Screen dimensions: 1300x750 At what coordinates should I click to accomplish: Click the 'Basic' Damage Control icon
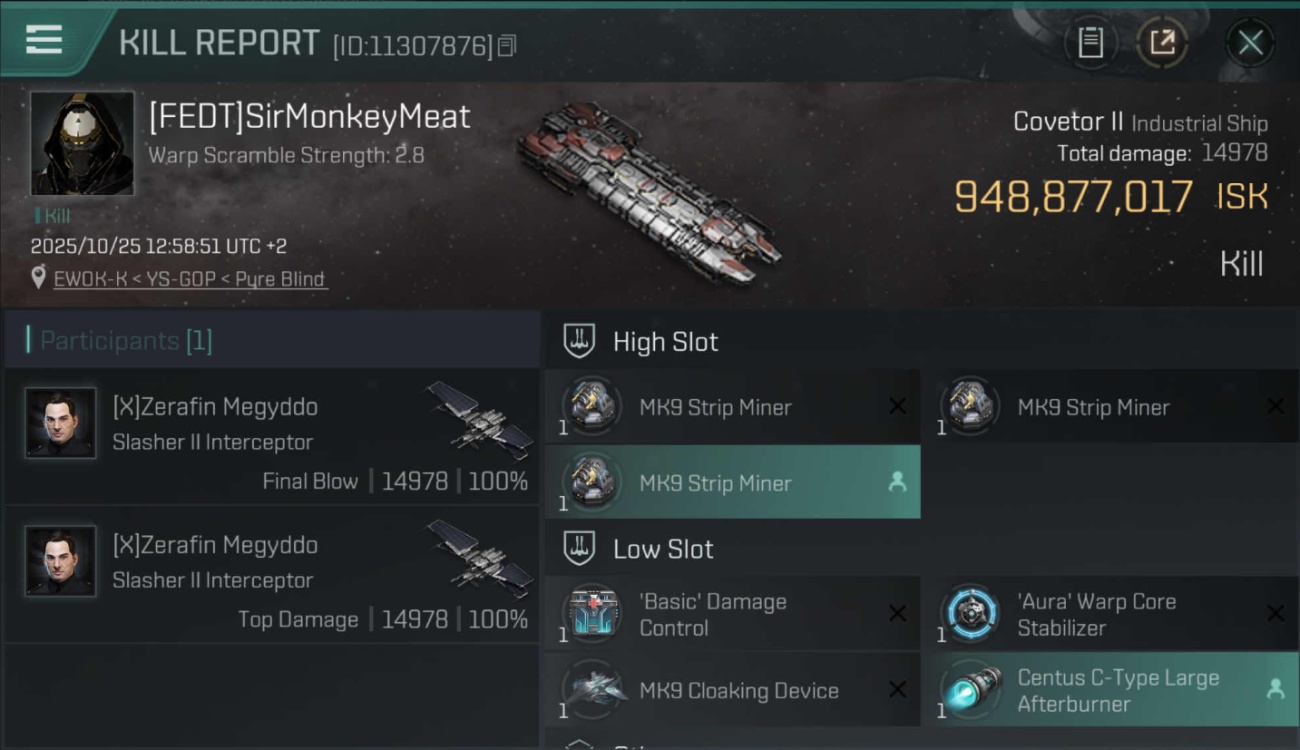[x=592, y=613]
